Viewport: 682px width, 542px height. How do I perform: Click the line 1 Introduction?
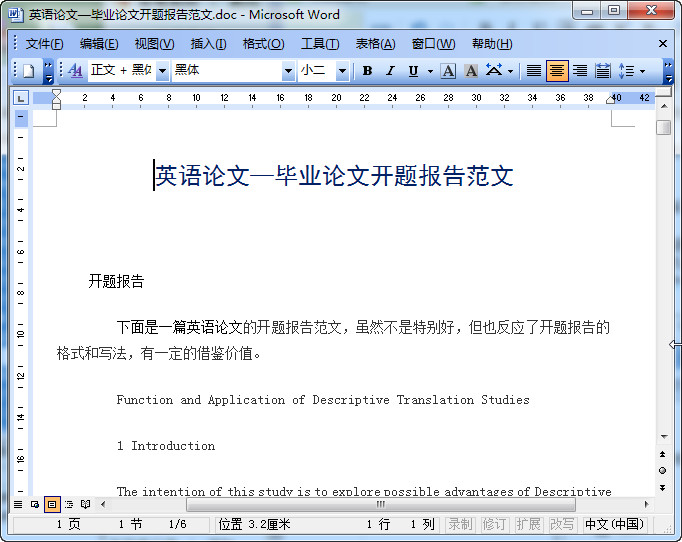[166, 446]
